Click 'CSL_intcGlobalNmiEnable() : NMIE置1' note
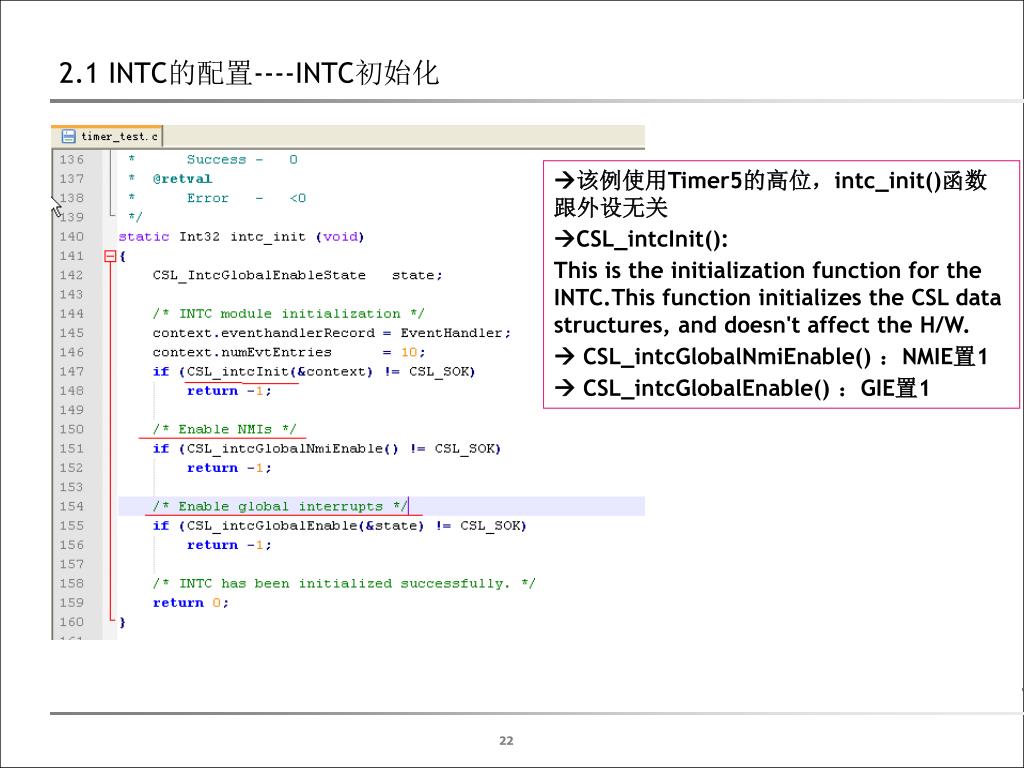Screen dimensions: 1024x768 point(771,357)
